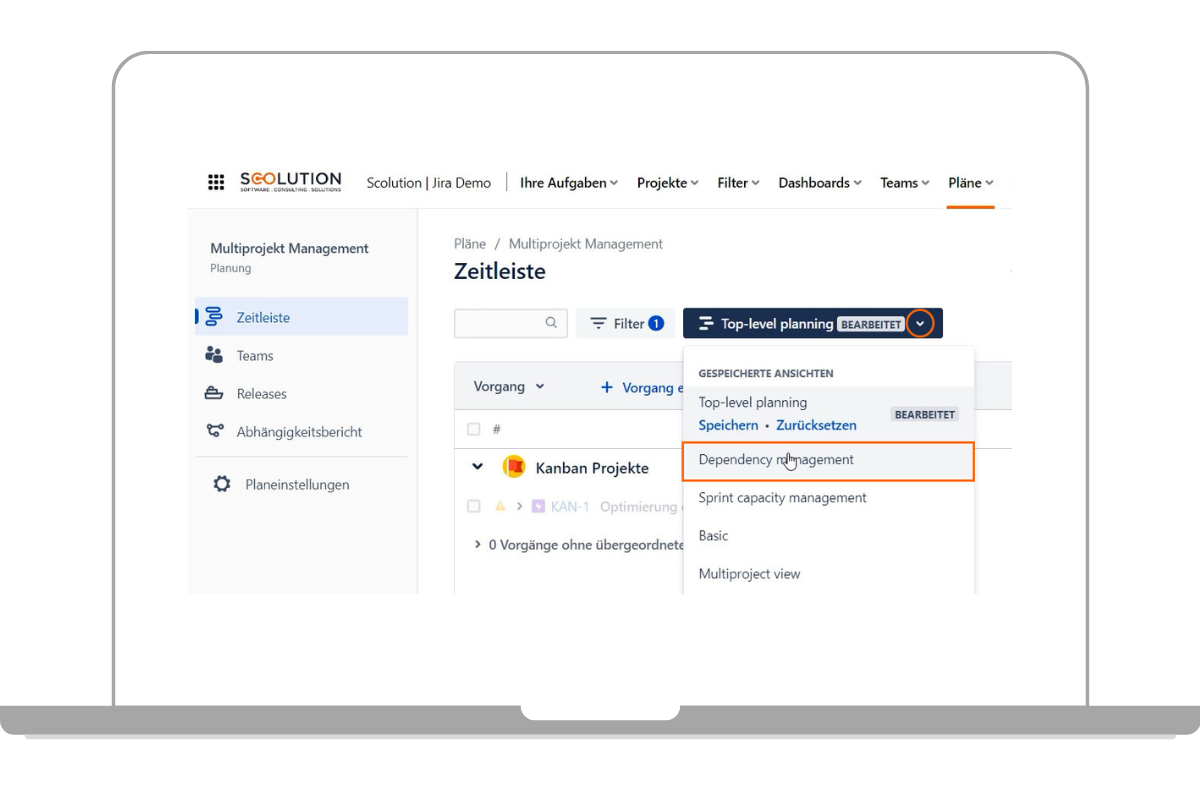This screenshot has width=1200, height=790.
Task: Click the Zeitleiste timeline icon in sidebar
Action: (214, 317)
